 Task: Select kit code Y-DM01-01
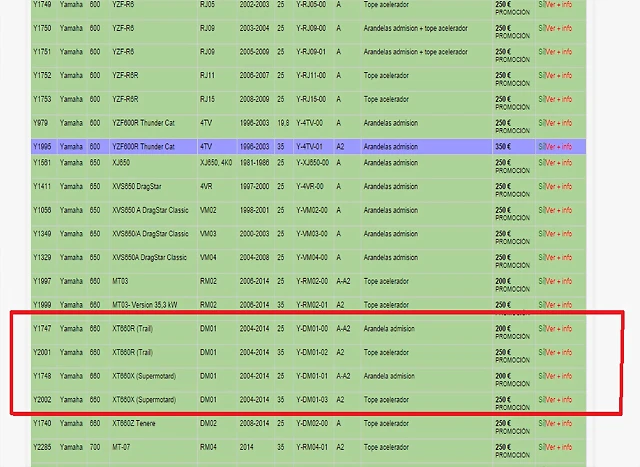pos(312,376)
